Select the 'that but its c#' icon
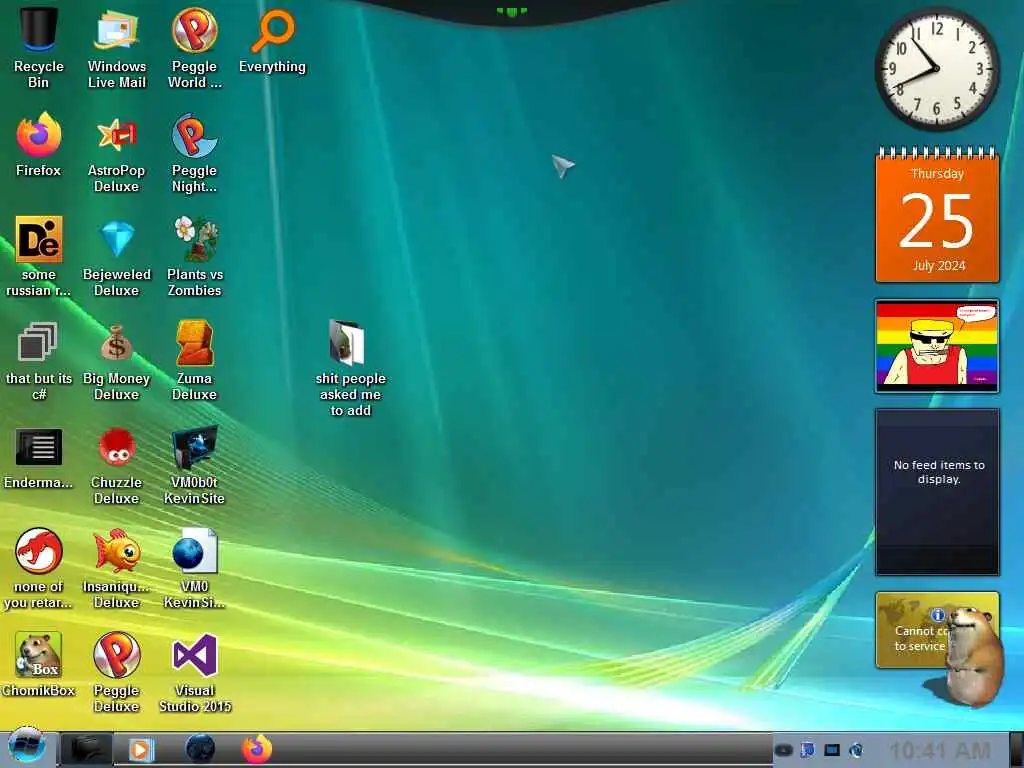The width and height of the screenshot is (1024, 768). pos(39,359)
